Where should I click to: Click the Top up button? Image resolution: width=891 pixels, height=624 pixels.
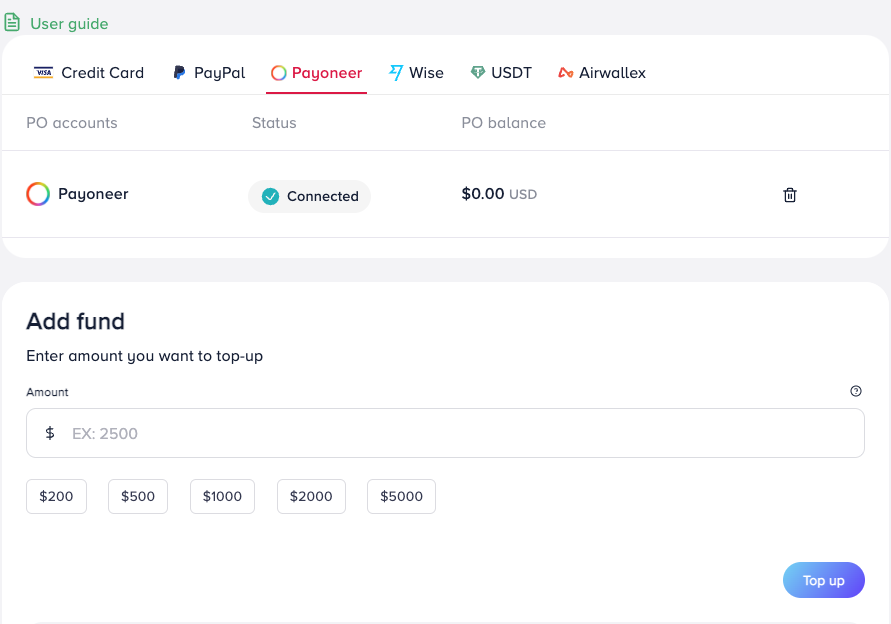(823, 580)
